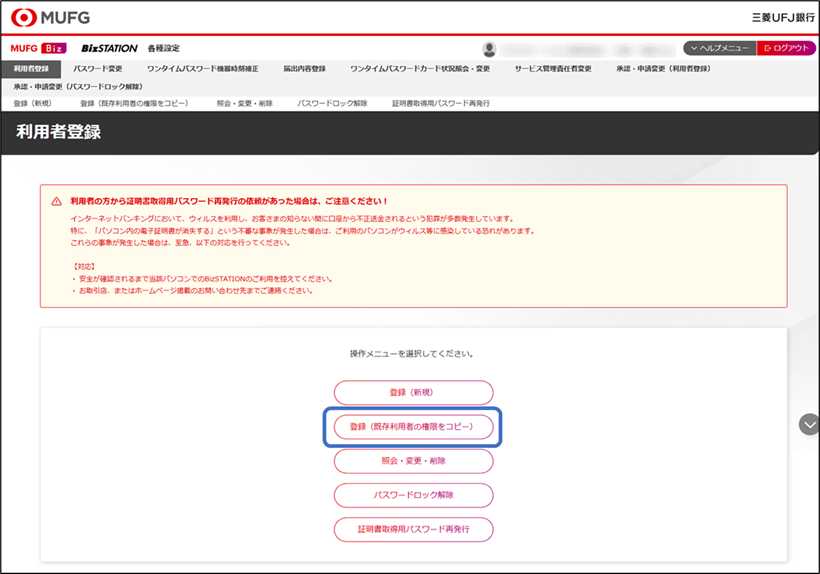Open ワンタイムパスワード機器時刻補正 tab

pyautogui.click(x=201, y=69)
